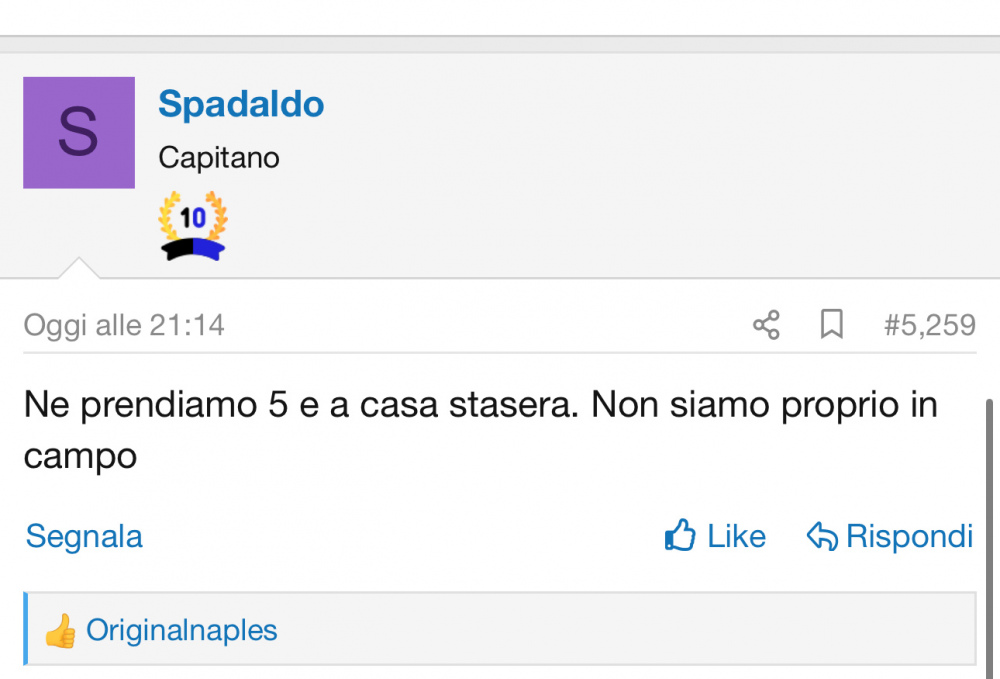Click the thumbs-up icon next to Like
This screenshot has width=1000, height=679.
tap(680, 535)
